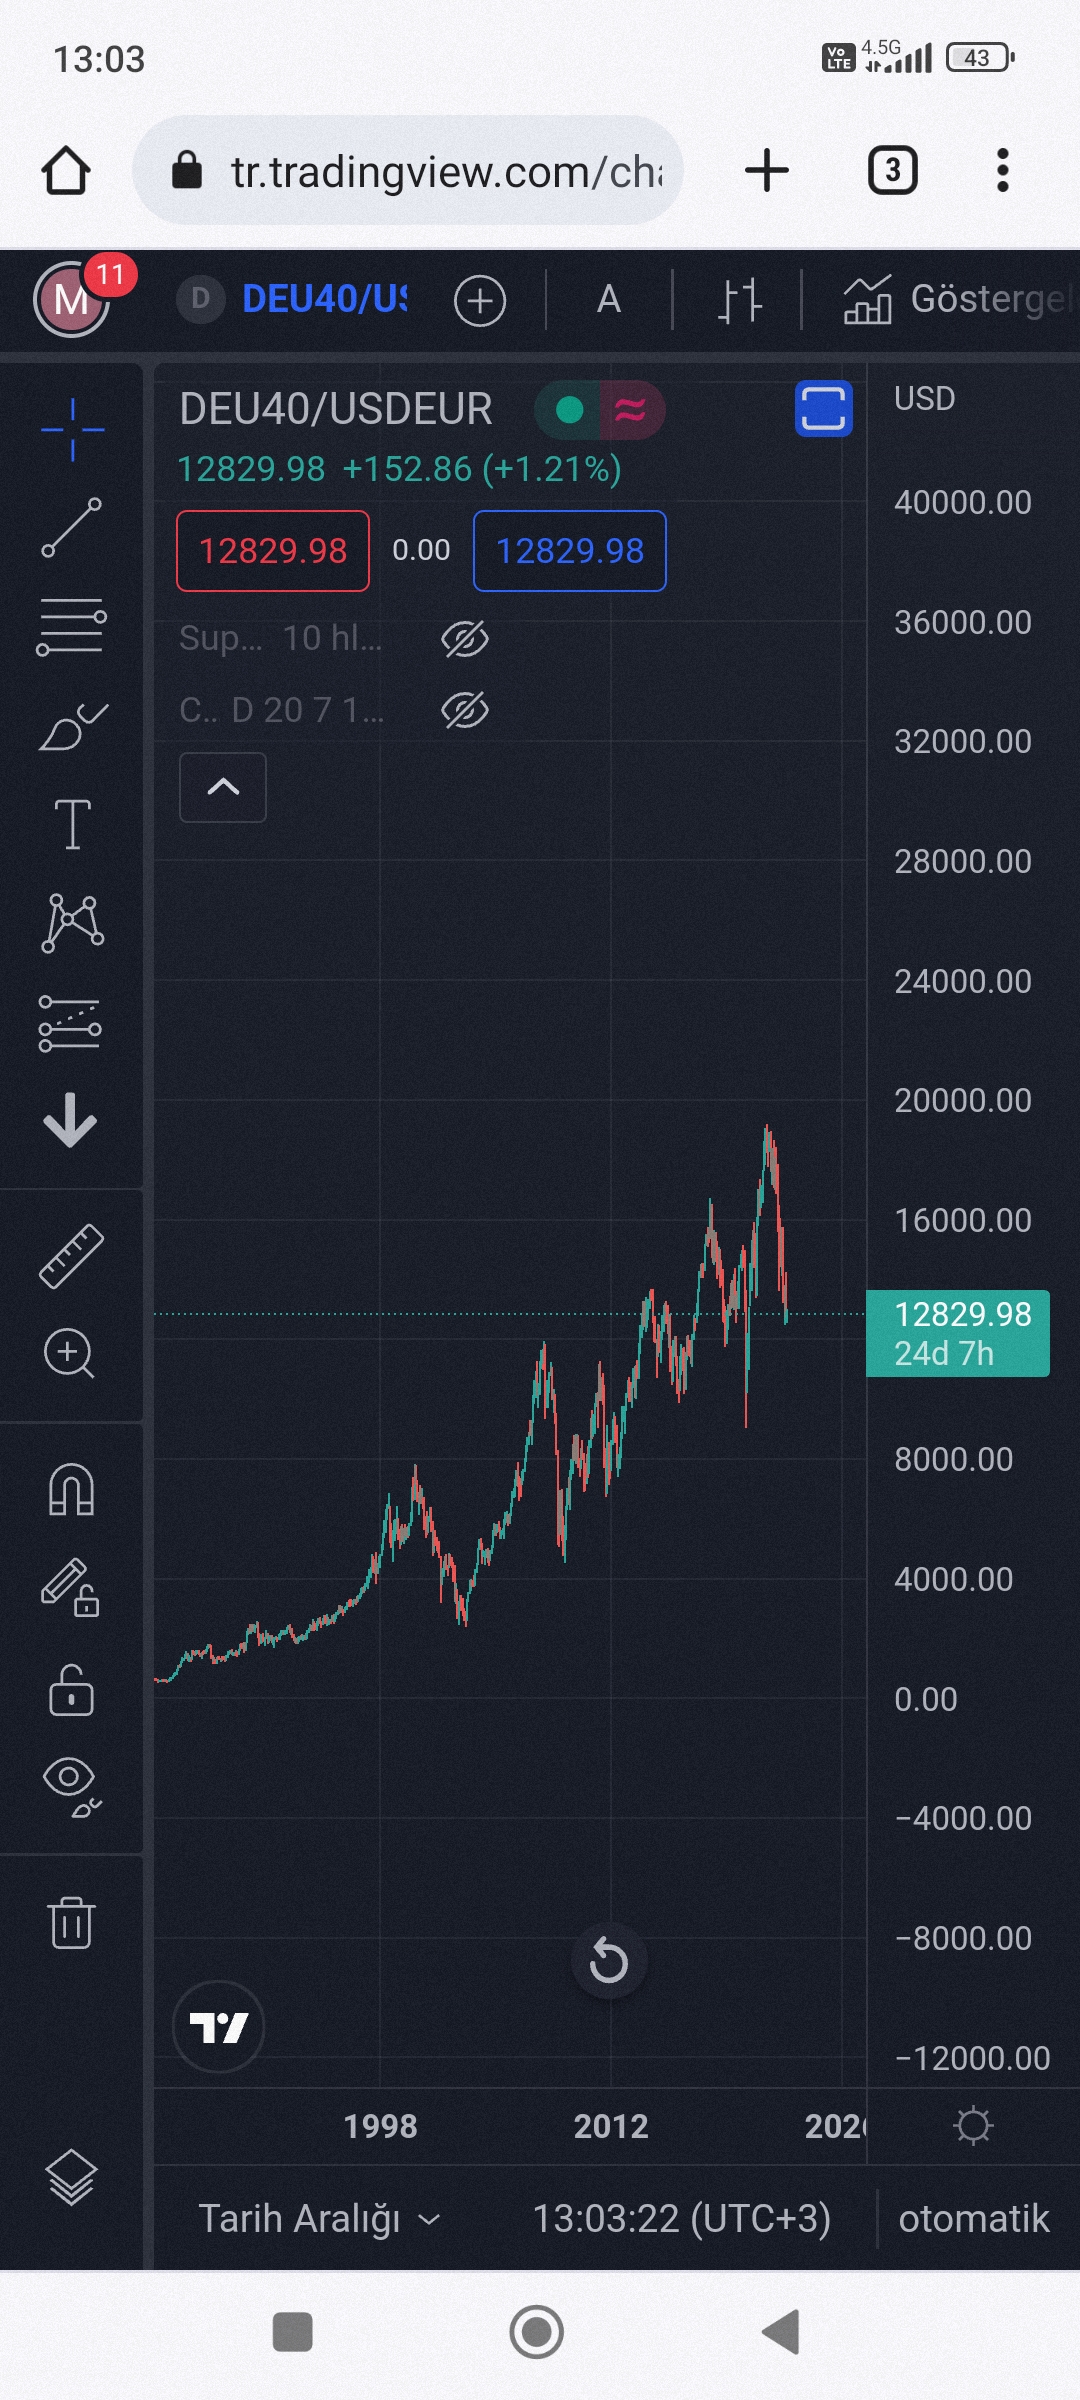This screenshot has height=2400, width=1080.
Task: Toggle magnet mode icon
Action: [71, 1490]
